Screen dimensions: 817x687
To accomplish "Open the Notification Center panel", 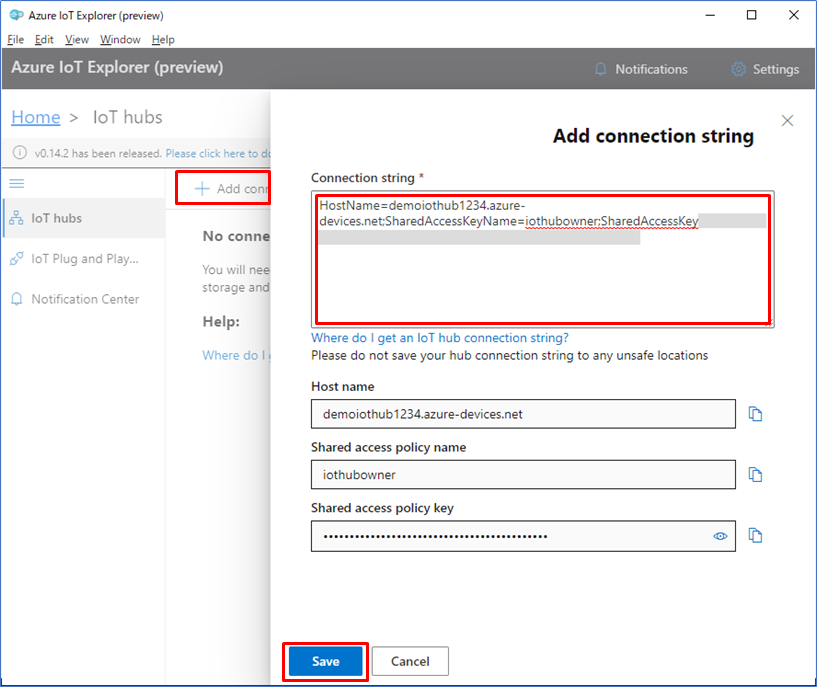I will (83, 298).
